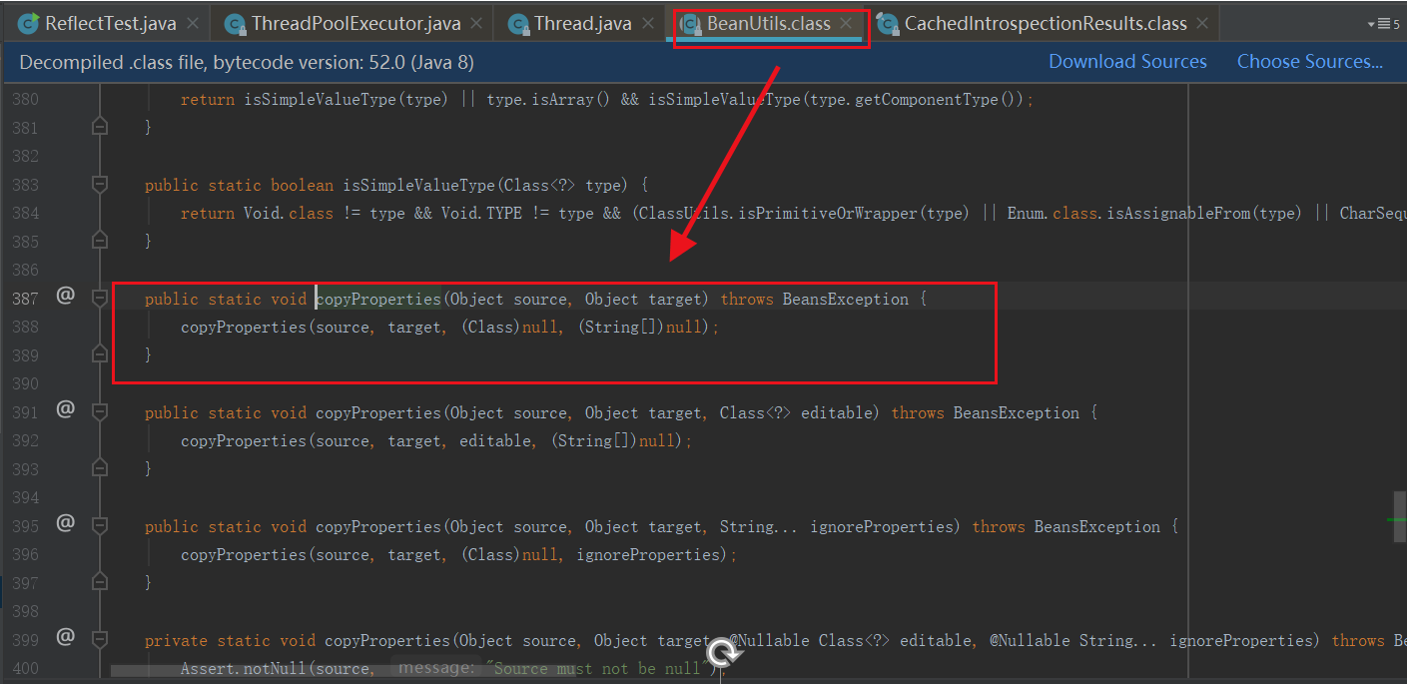The width and height of the screenshot is (1407, 684).
Task: Click the green marker in the error stripe
Action: 1396,520
